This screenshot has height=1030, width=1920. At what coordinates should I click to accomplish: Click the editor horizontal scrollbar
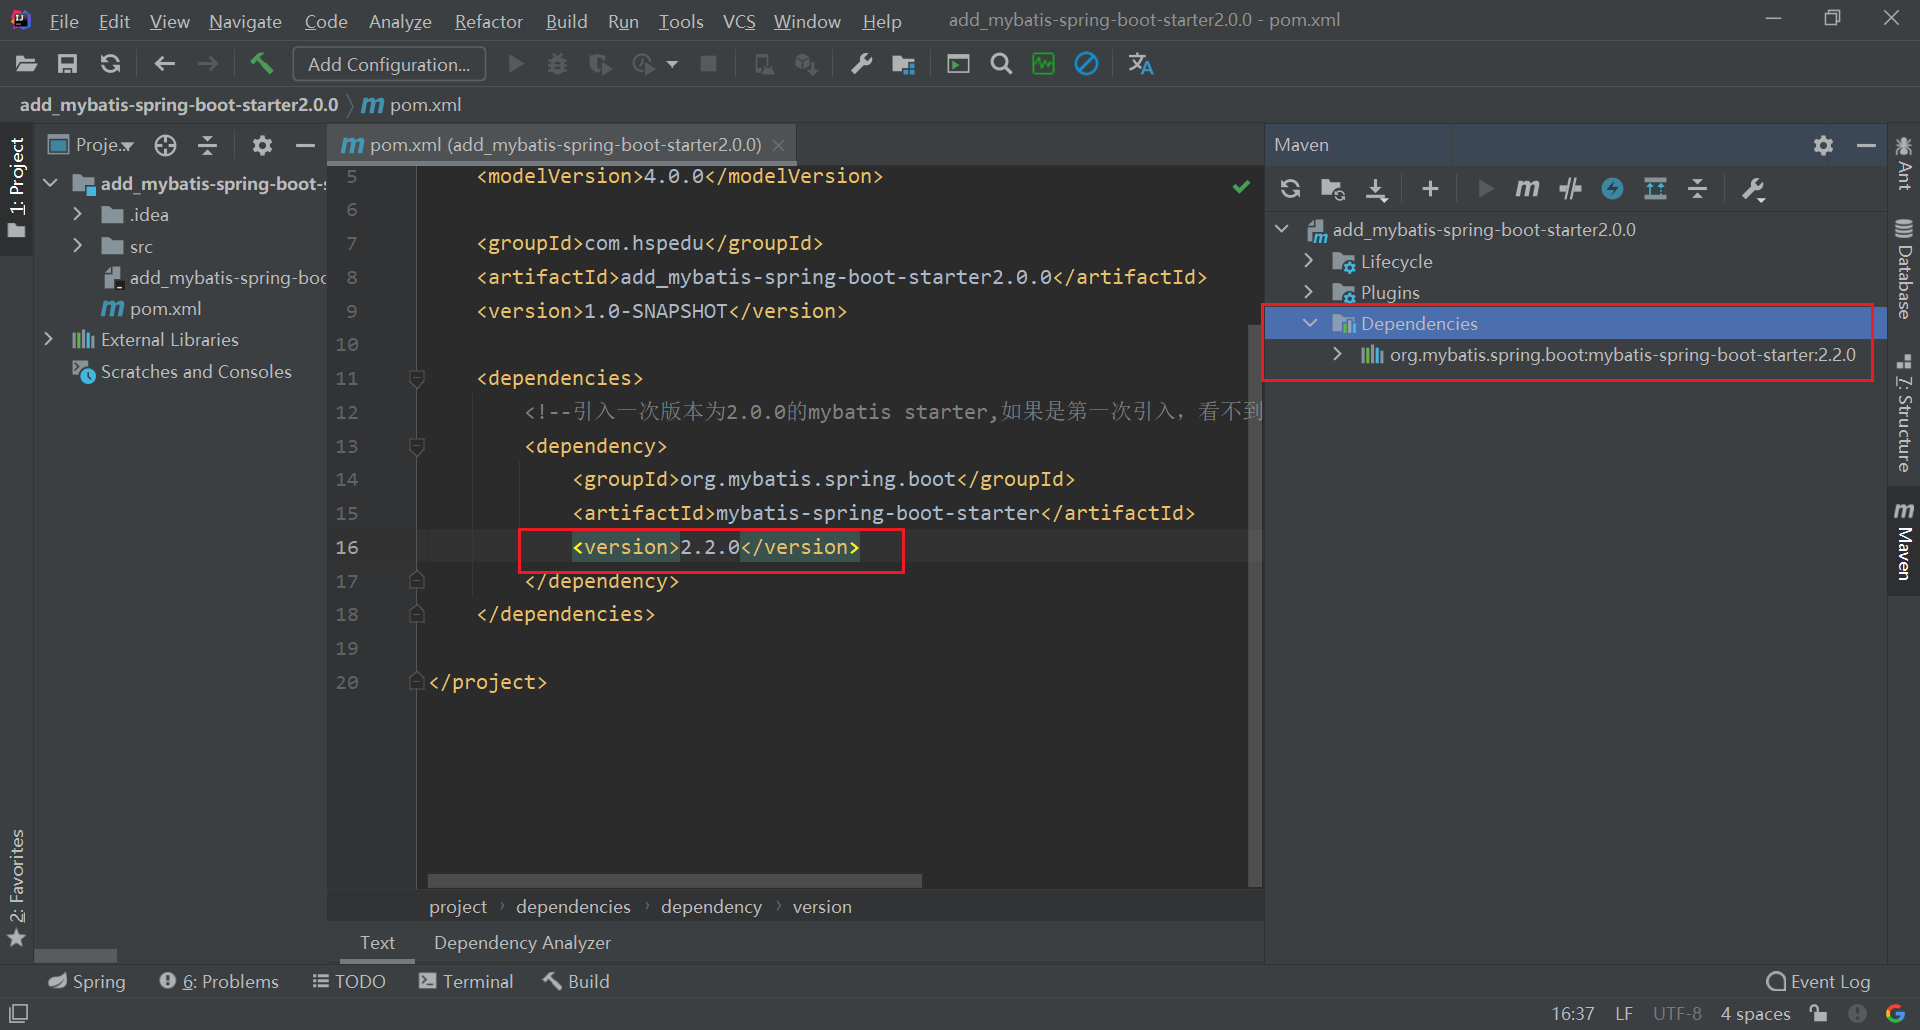coord(675,881)
